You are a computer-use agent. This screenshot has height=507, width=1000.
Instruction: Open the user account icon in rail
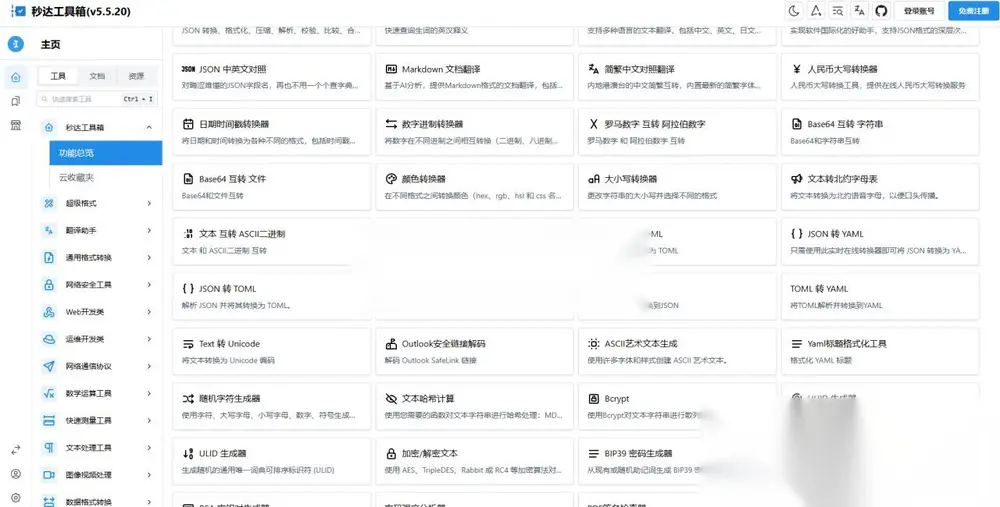(16, 474)
